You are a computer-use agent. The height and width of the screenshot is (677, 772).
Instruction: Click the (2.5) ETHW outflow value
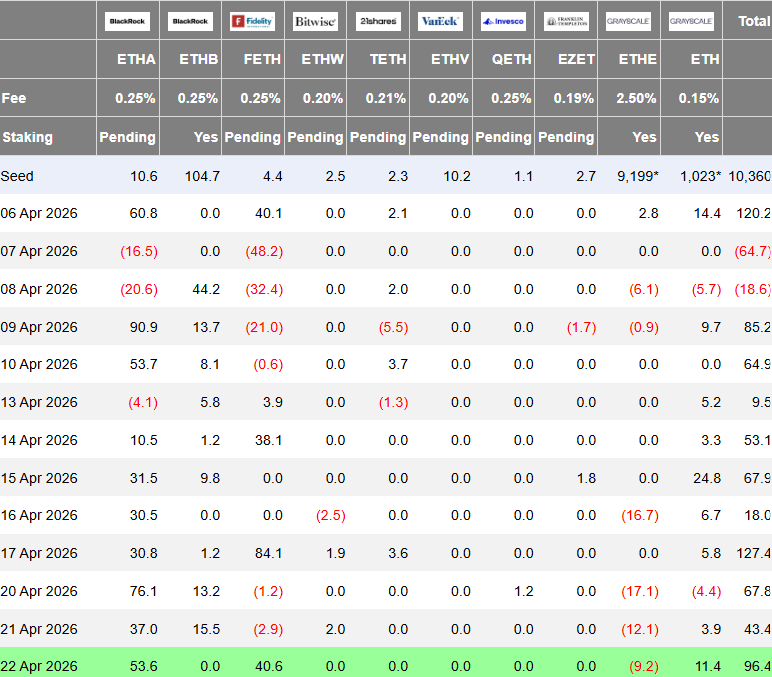pos(331,515)
